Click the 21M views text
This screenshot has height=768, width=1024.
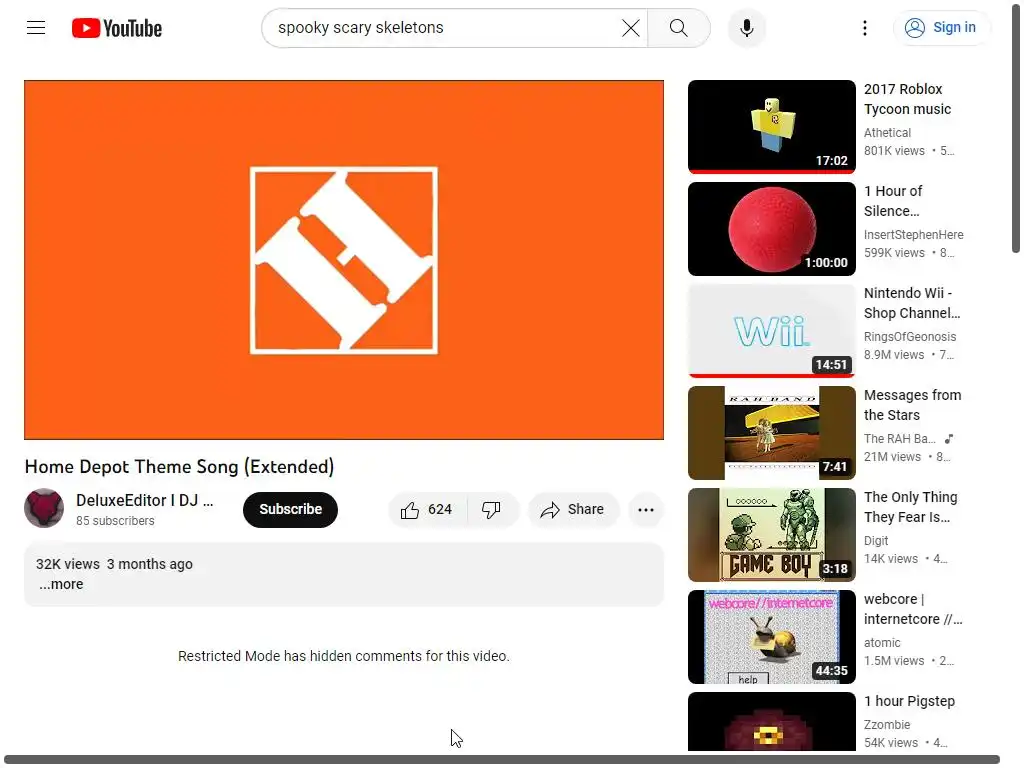[892, 456]
